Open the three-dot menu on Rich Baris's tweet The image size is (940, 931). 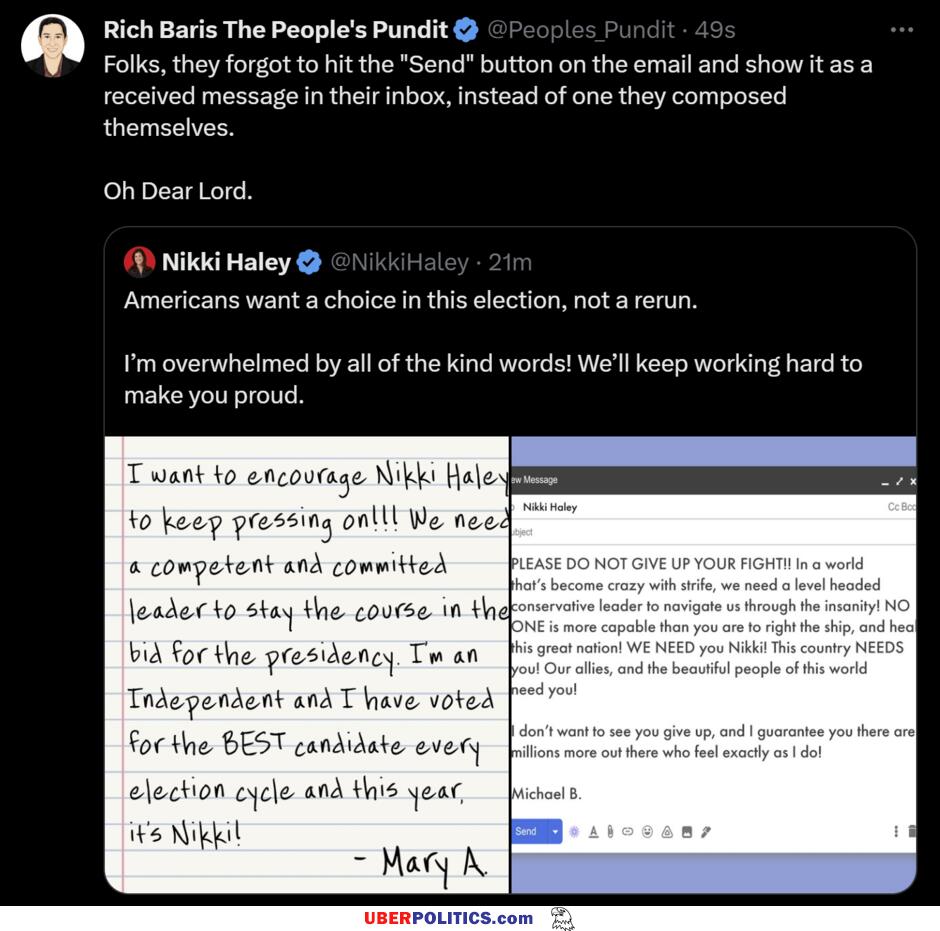coord(901,30)
